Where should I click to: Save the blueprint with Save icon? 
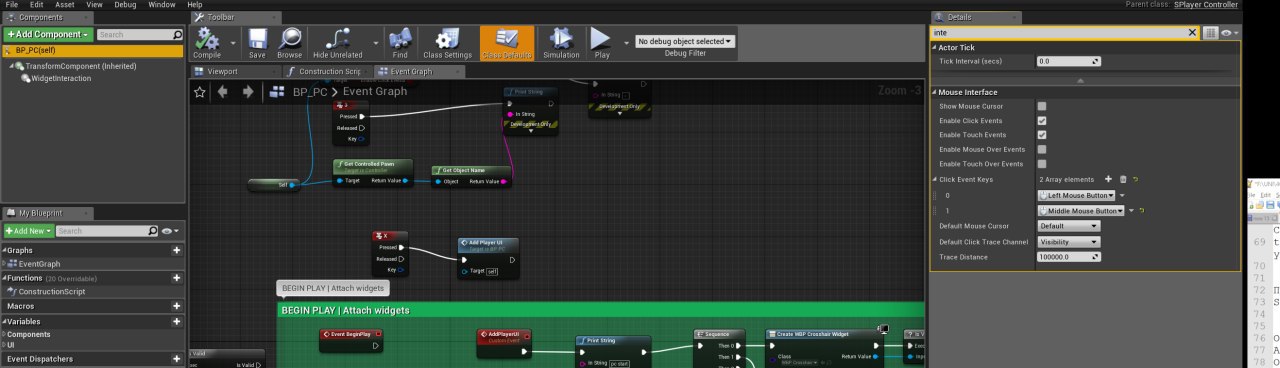pos(257,42)
